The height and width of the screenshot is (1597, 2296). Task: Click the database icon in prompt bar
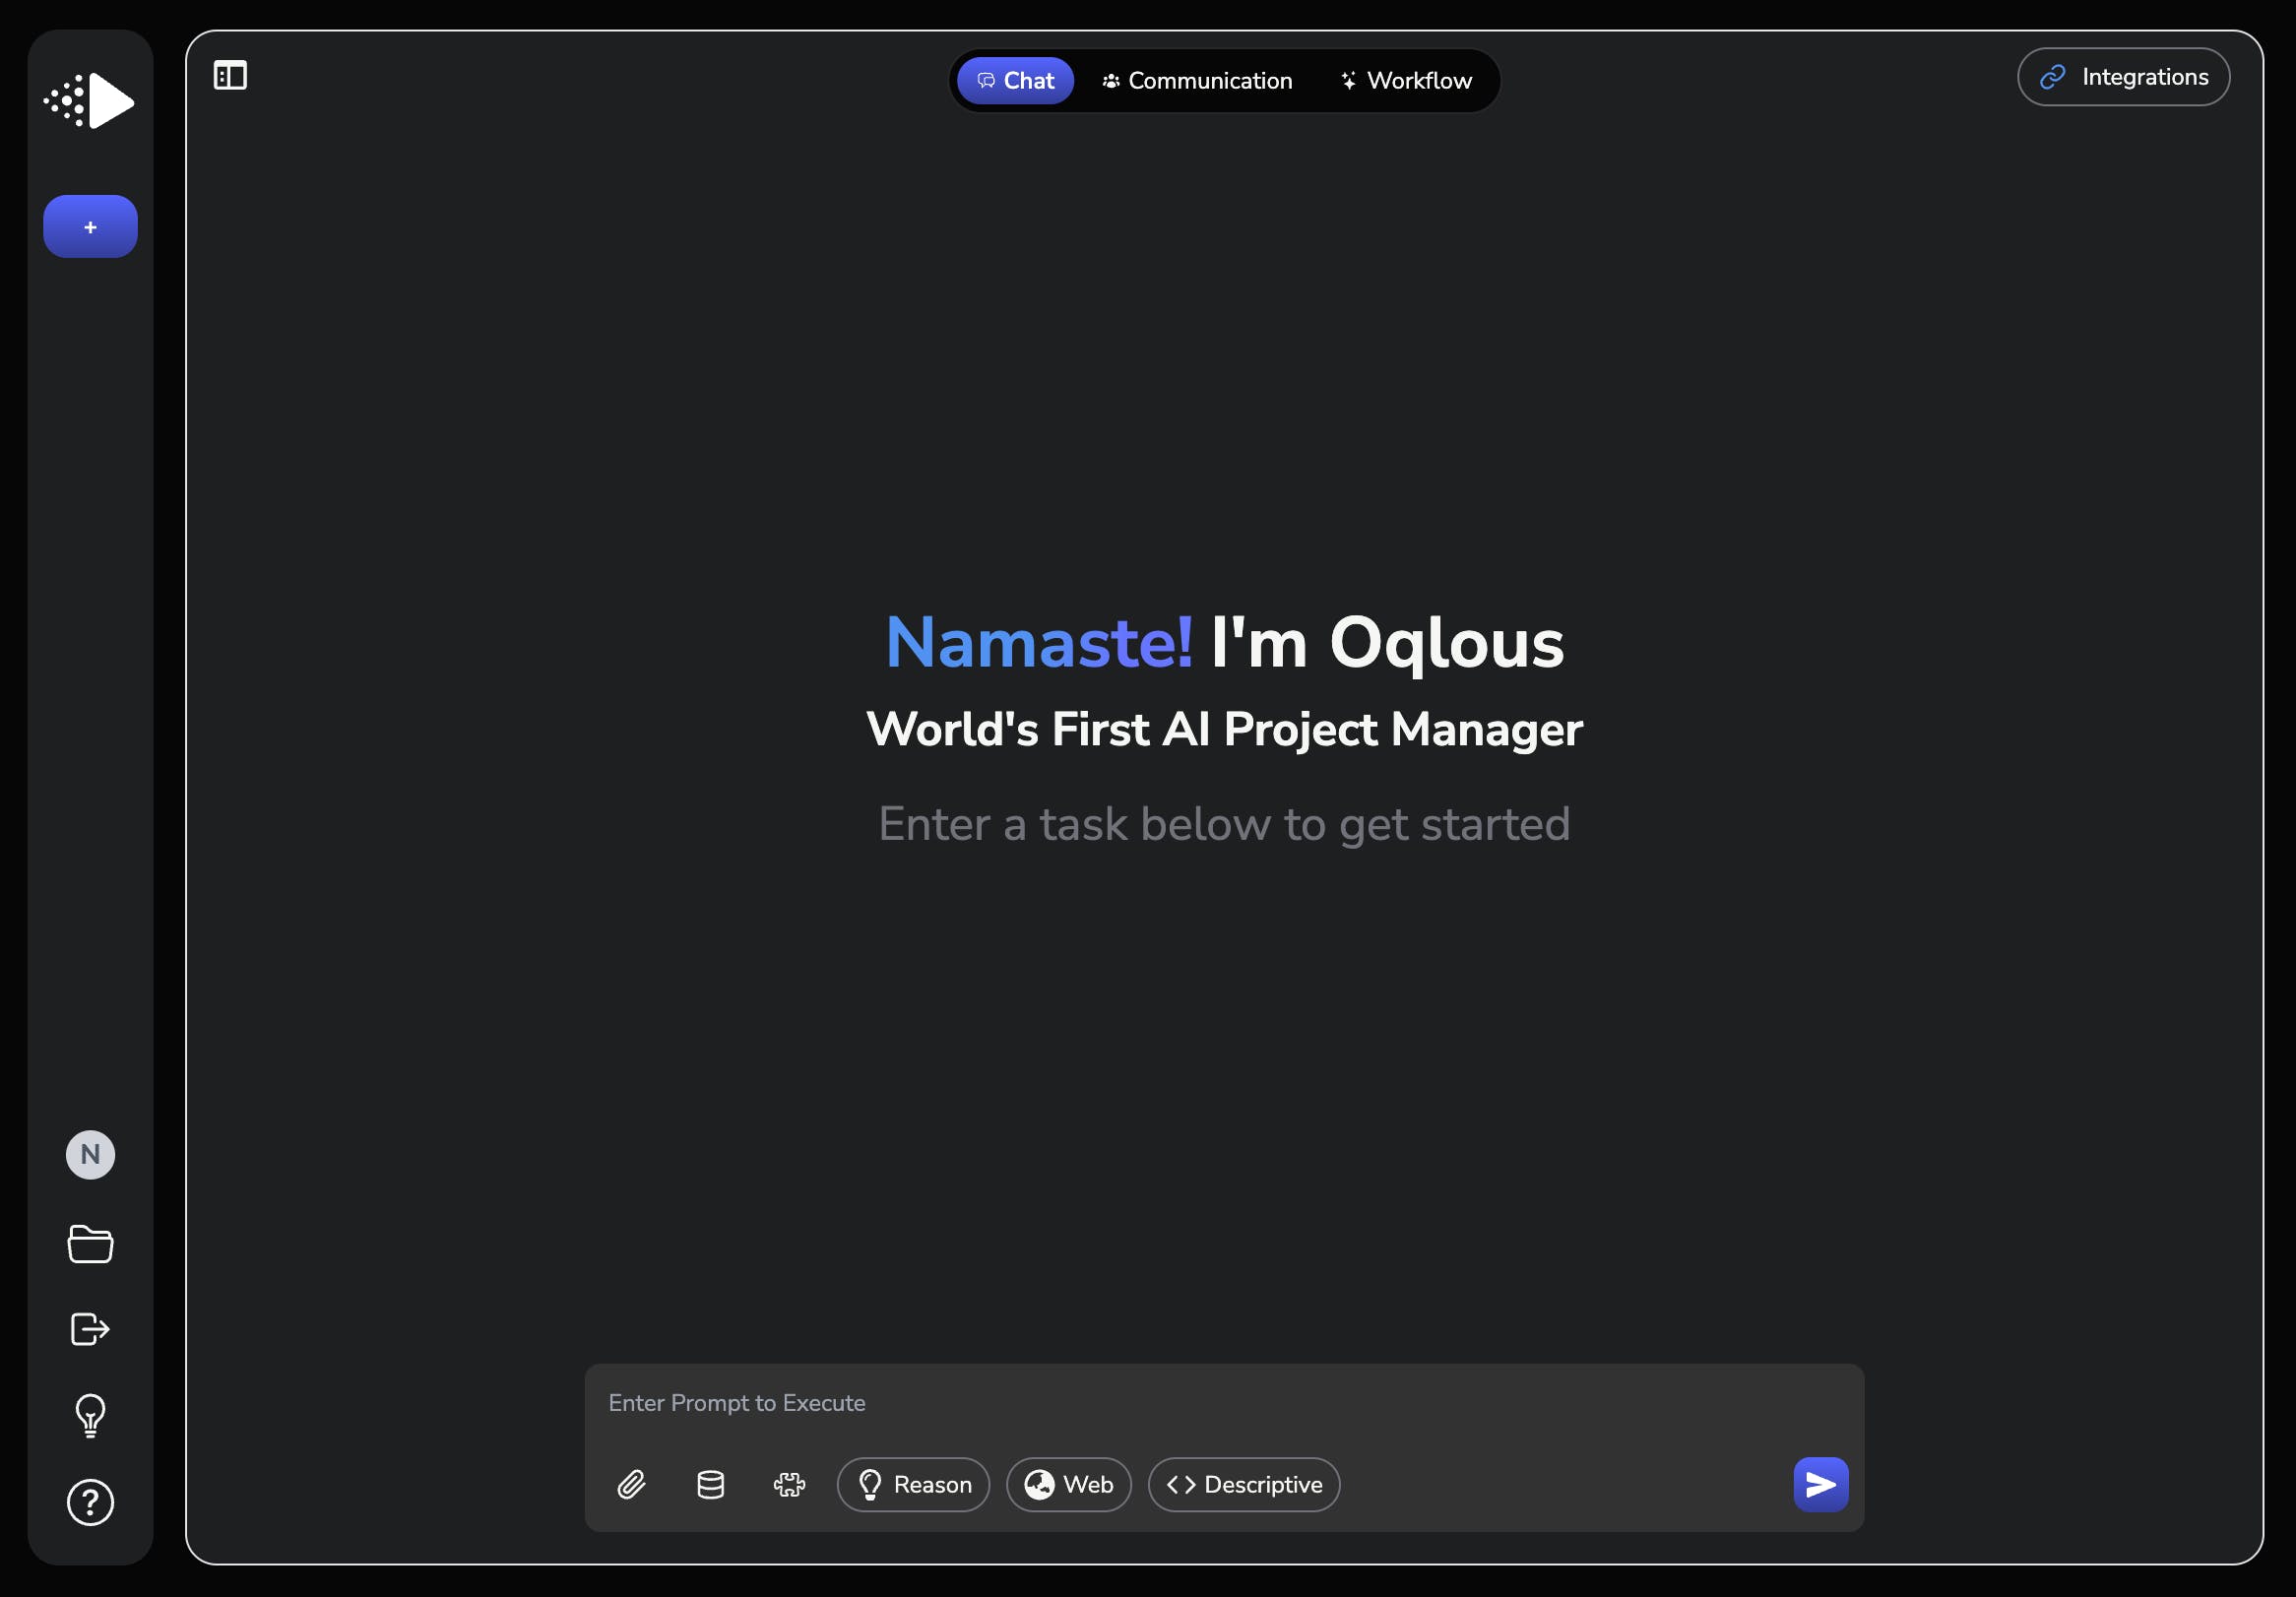pyautogui.click(x=710, y=1485)
